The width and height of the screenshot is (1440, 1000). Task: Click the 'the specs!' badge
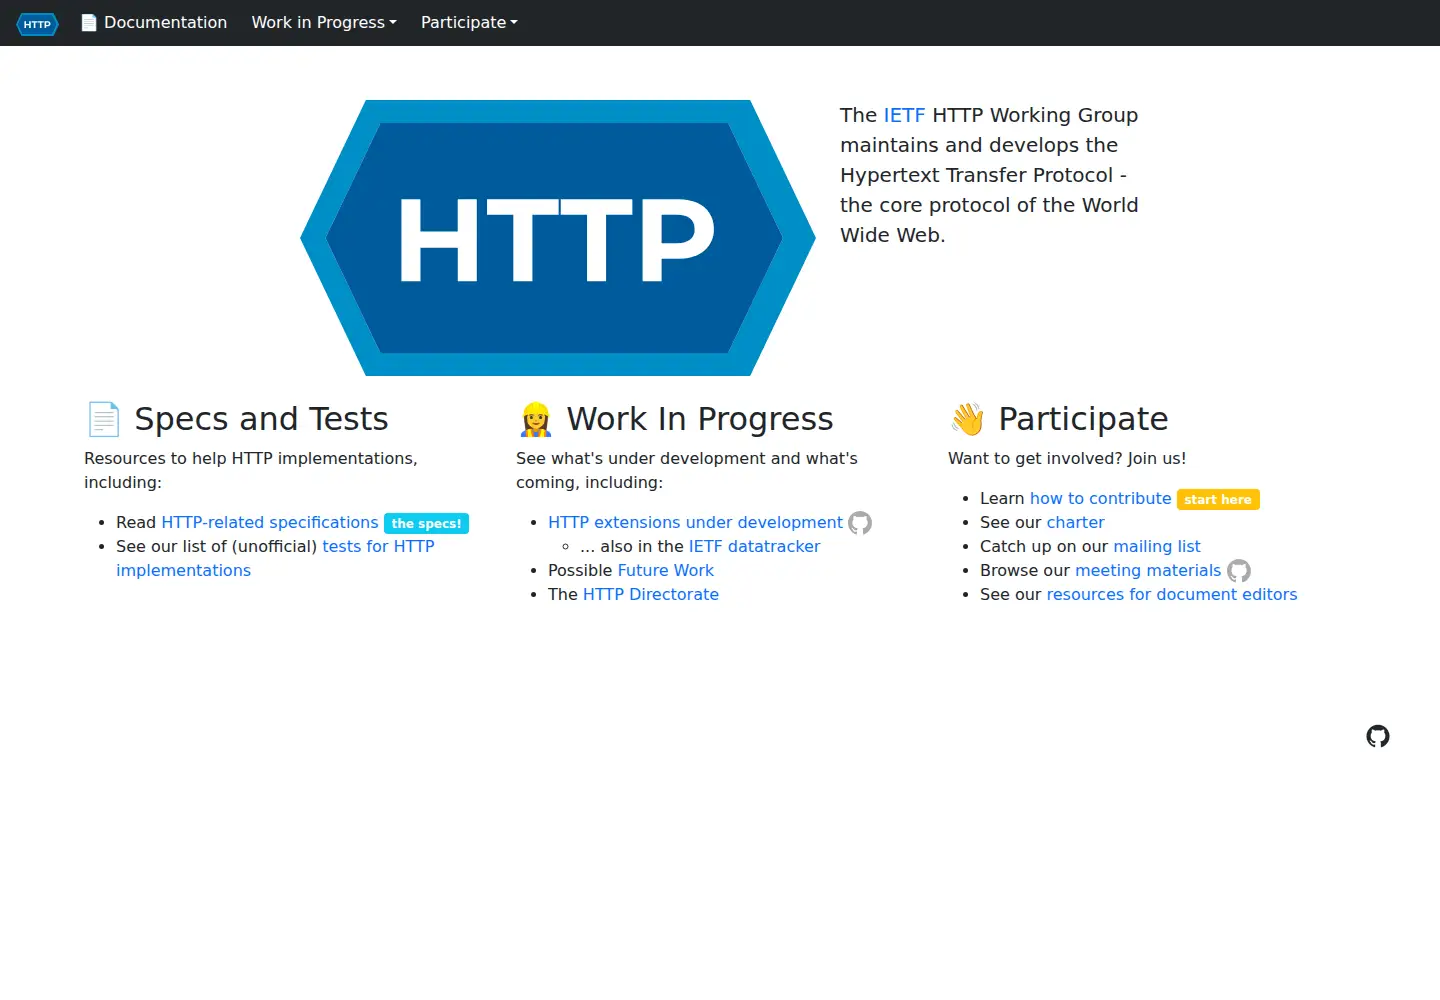pos(426,523)
